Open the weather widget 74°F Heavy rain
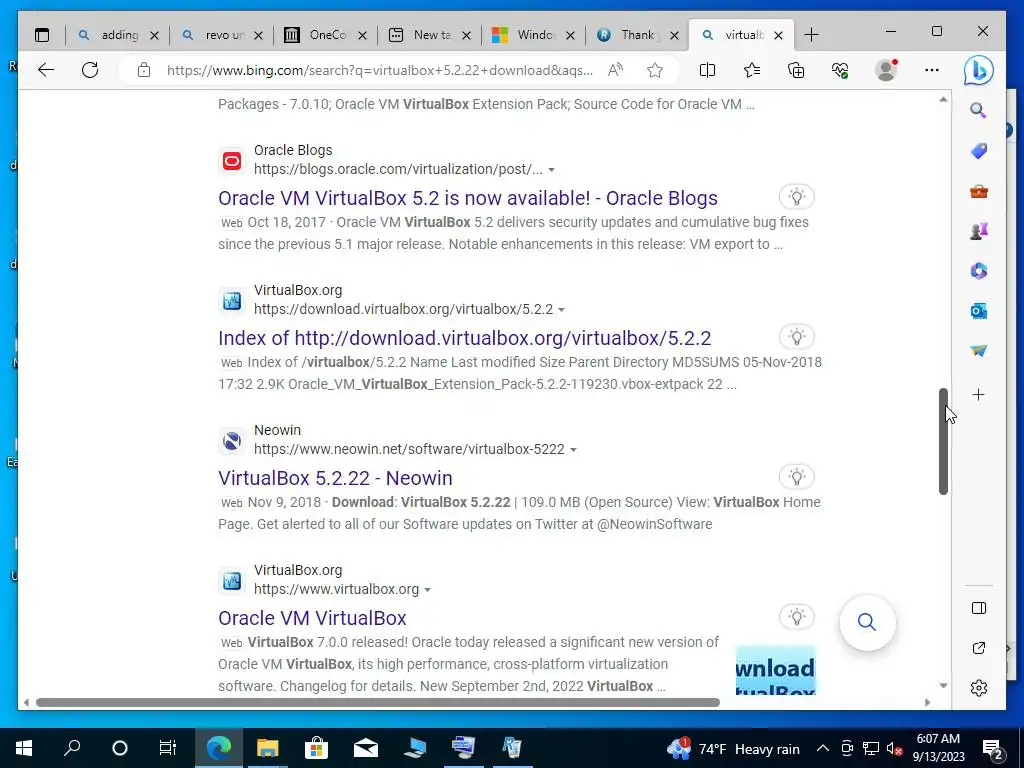The image size is (1024, 768). point(733,748)
